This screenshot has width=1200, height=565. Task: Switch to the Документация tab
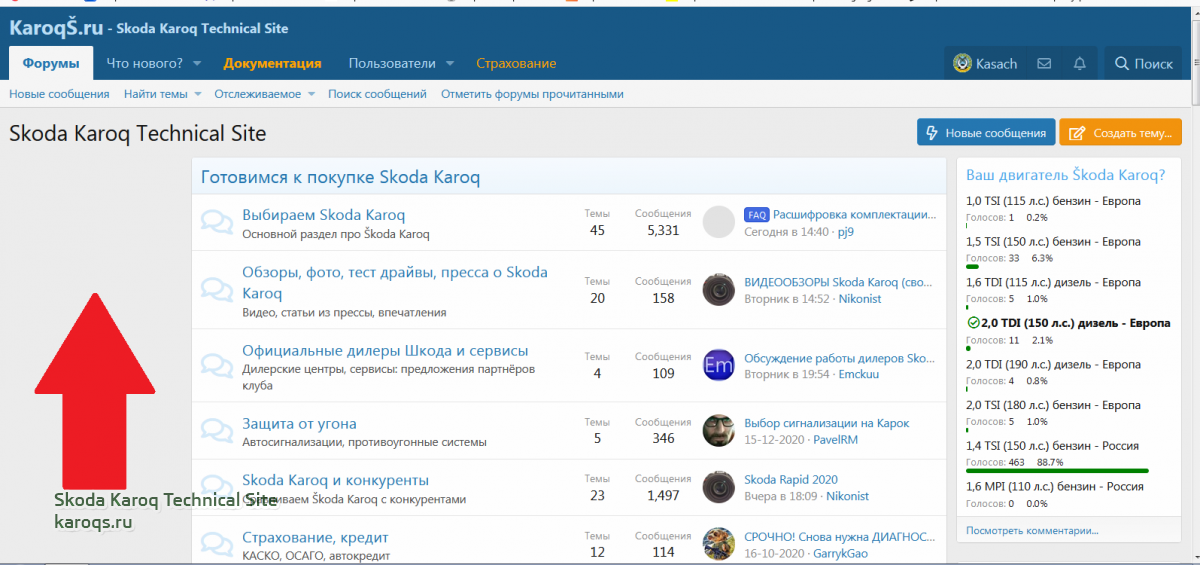272,64
